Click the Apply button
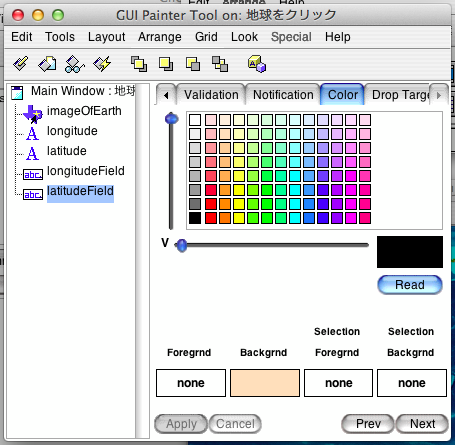 pos(181,424)
